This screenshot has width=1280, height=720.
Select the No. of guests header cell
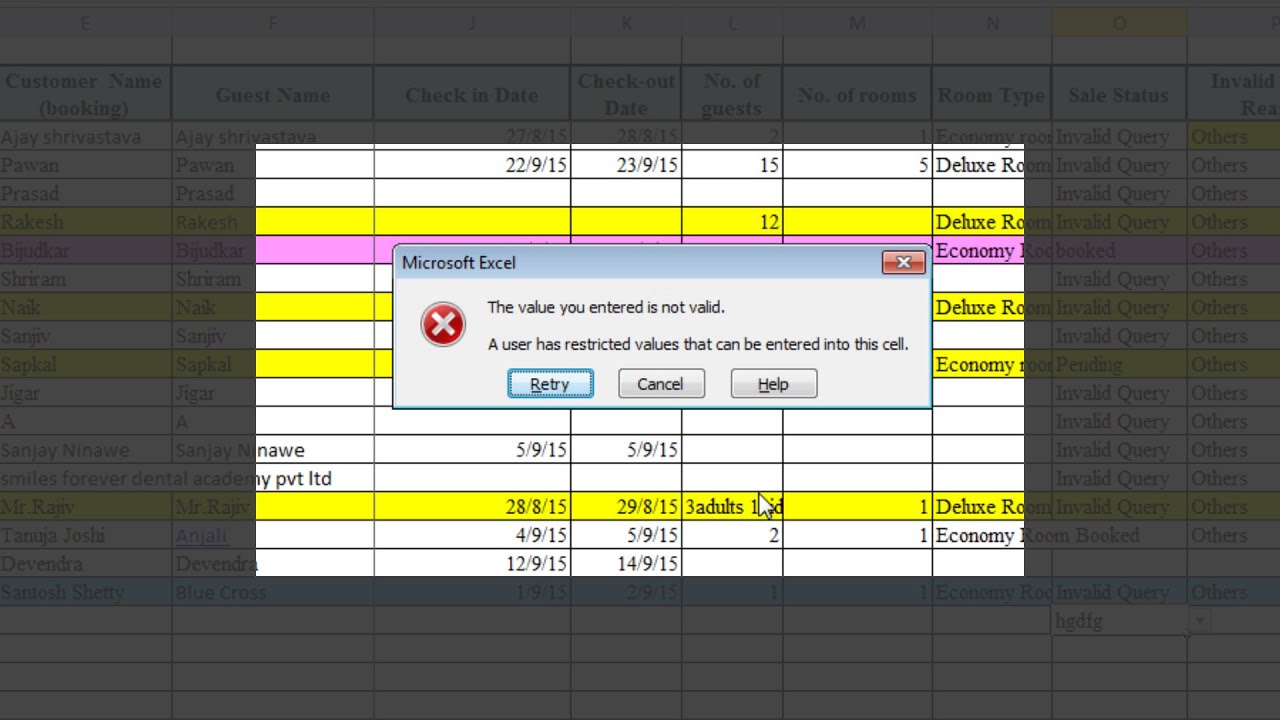[x=732, y=94]
